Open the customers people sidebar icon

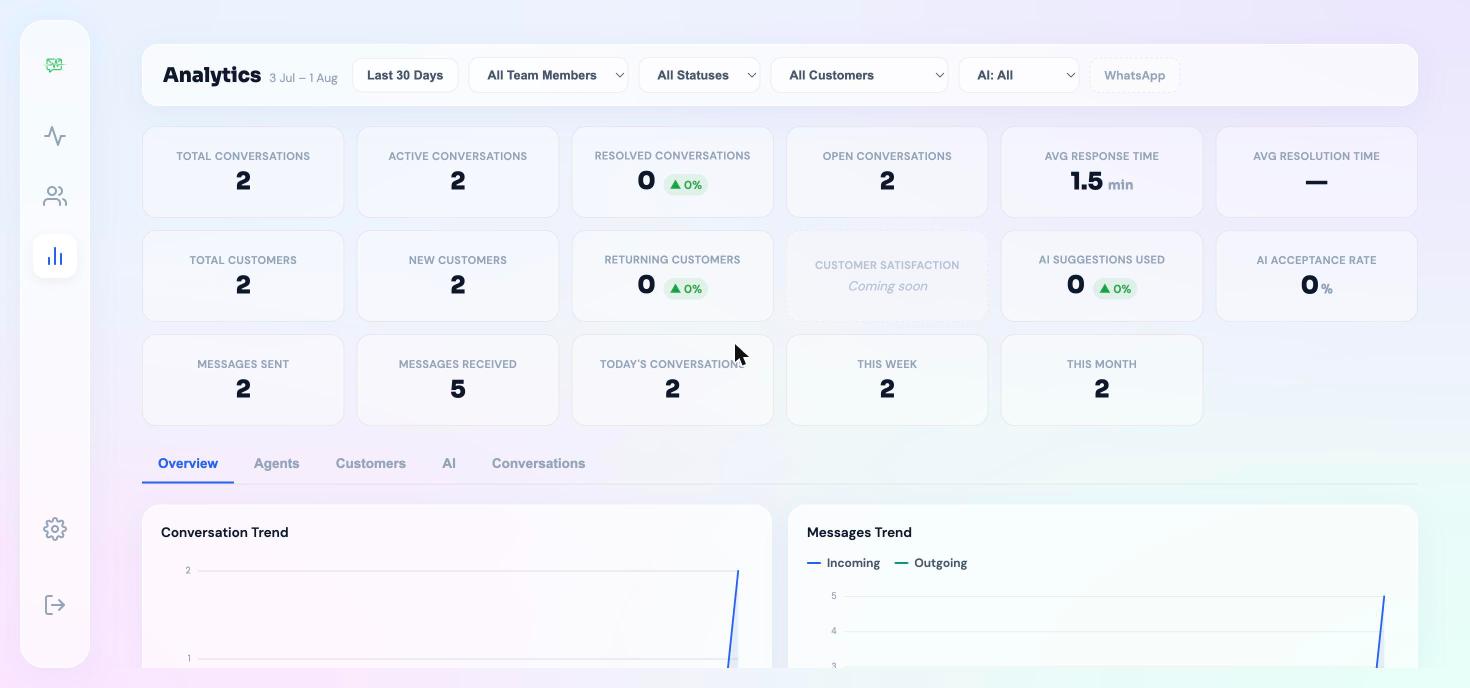[x=55, y=196]
